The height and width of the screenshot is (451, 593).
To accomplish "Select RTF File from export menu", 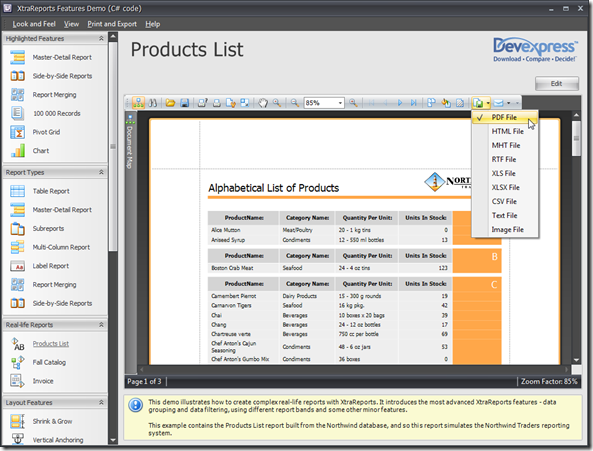I will click(x=505, y=160).
